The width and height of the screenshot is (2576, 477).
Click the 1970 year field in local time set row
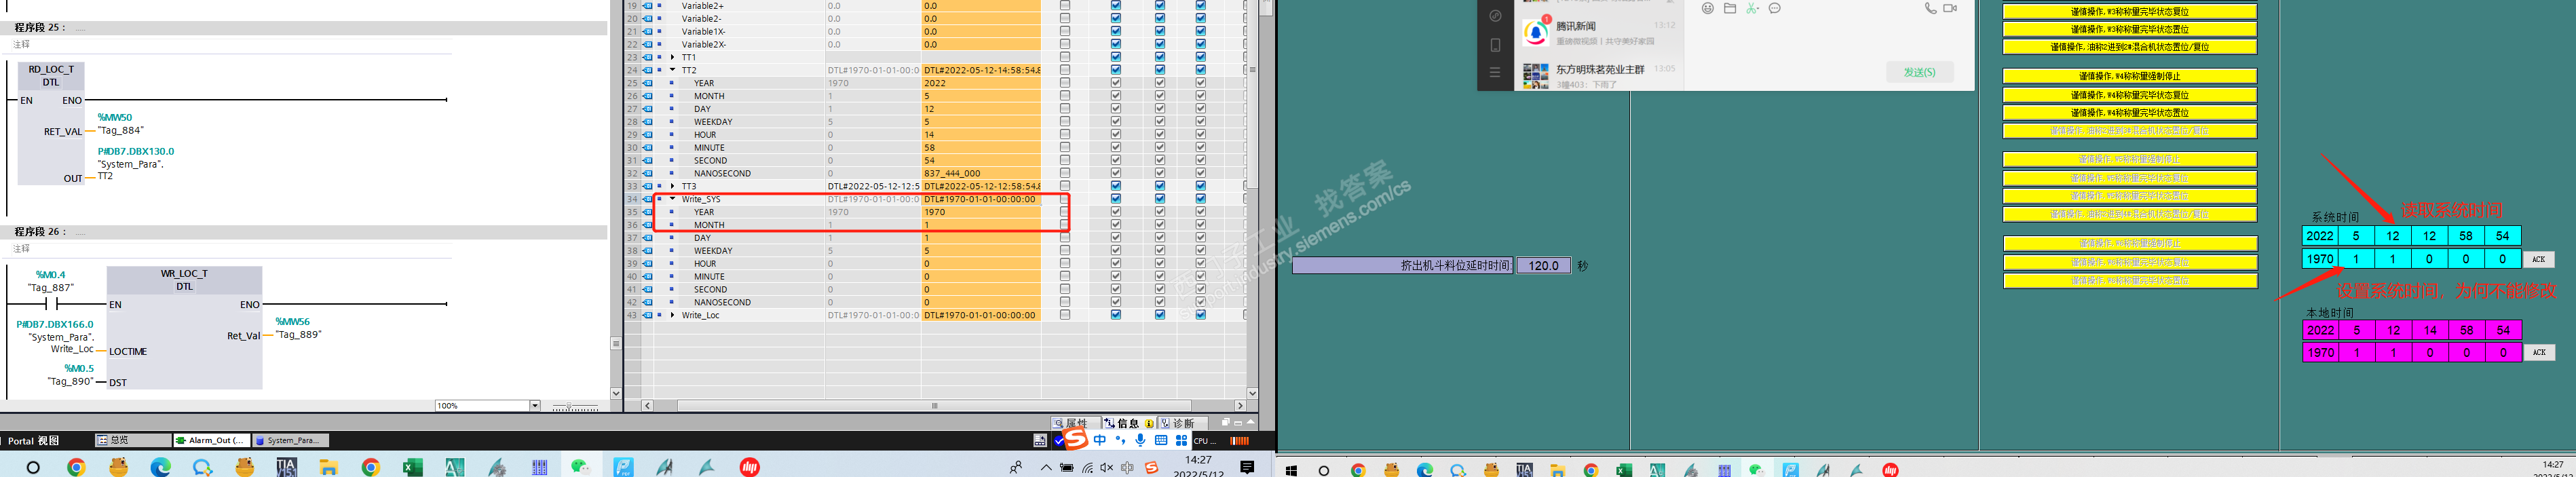2320,353
